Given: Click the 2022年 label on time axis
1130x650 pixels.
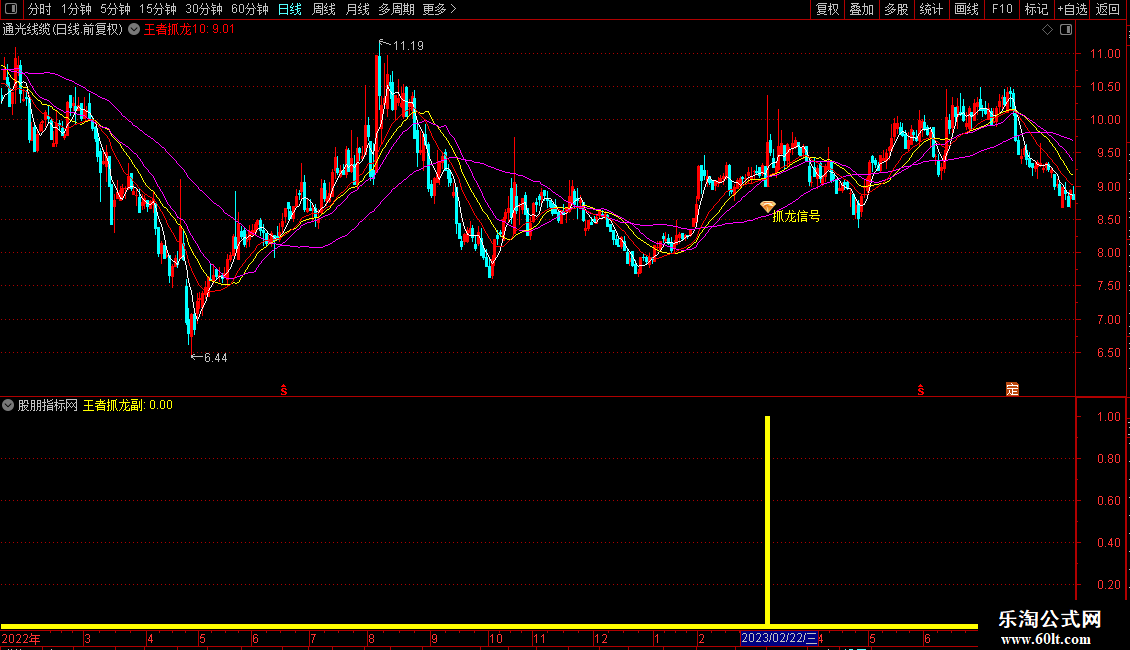Looking at the screenshot, I should (x=21, y=638).
